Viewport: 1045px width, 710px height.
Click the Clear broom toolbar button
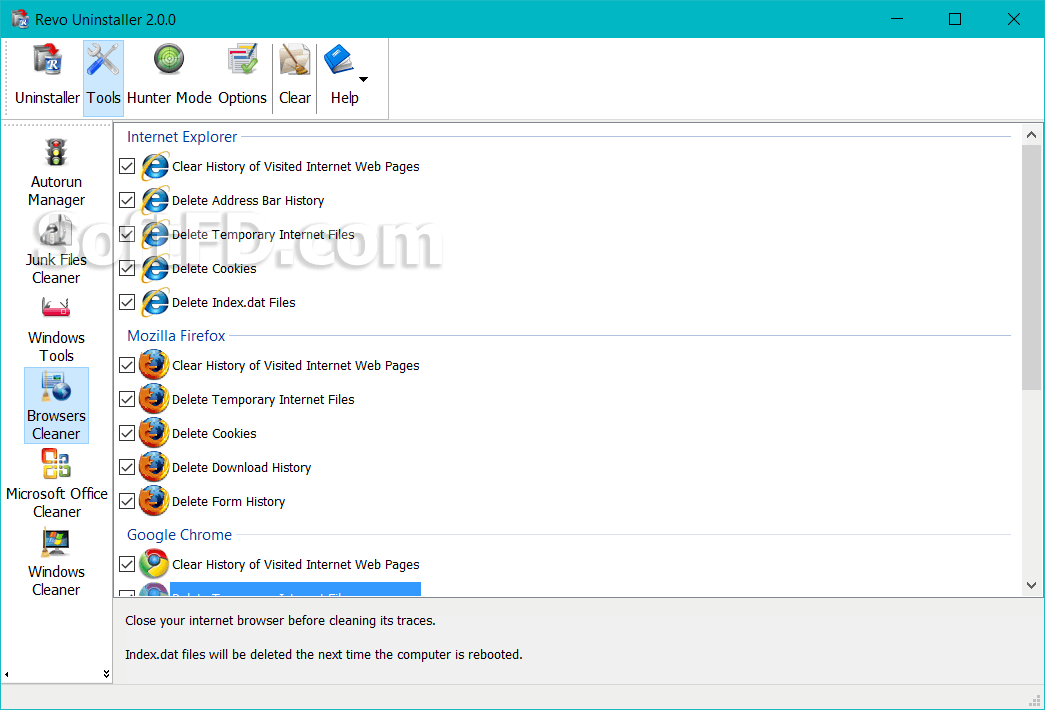[x=295, y=77]
